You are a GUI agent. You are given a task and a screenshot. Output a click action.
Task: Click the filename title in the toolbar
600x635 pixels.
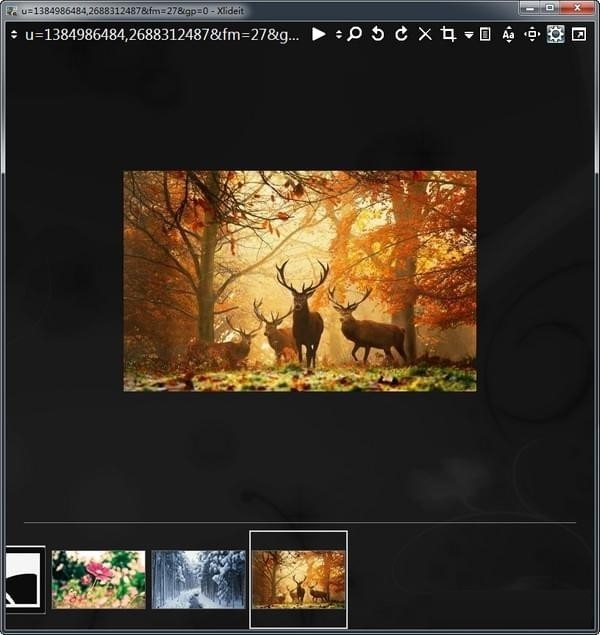pos(162,35)
